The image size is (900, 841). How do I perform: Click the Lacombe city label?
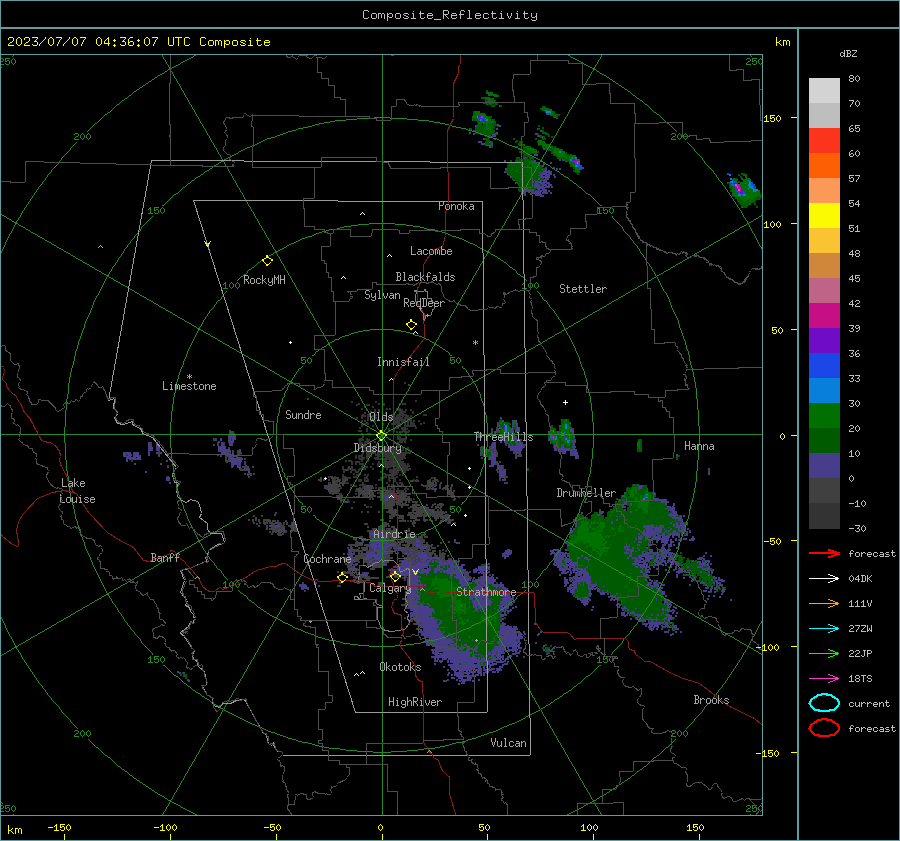pos(431,251)
